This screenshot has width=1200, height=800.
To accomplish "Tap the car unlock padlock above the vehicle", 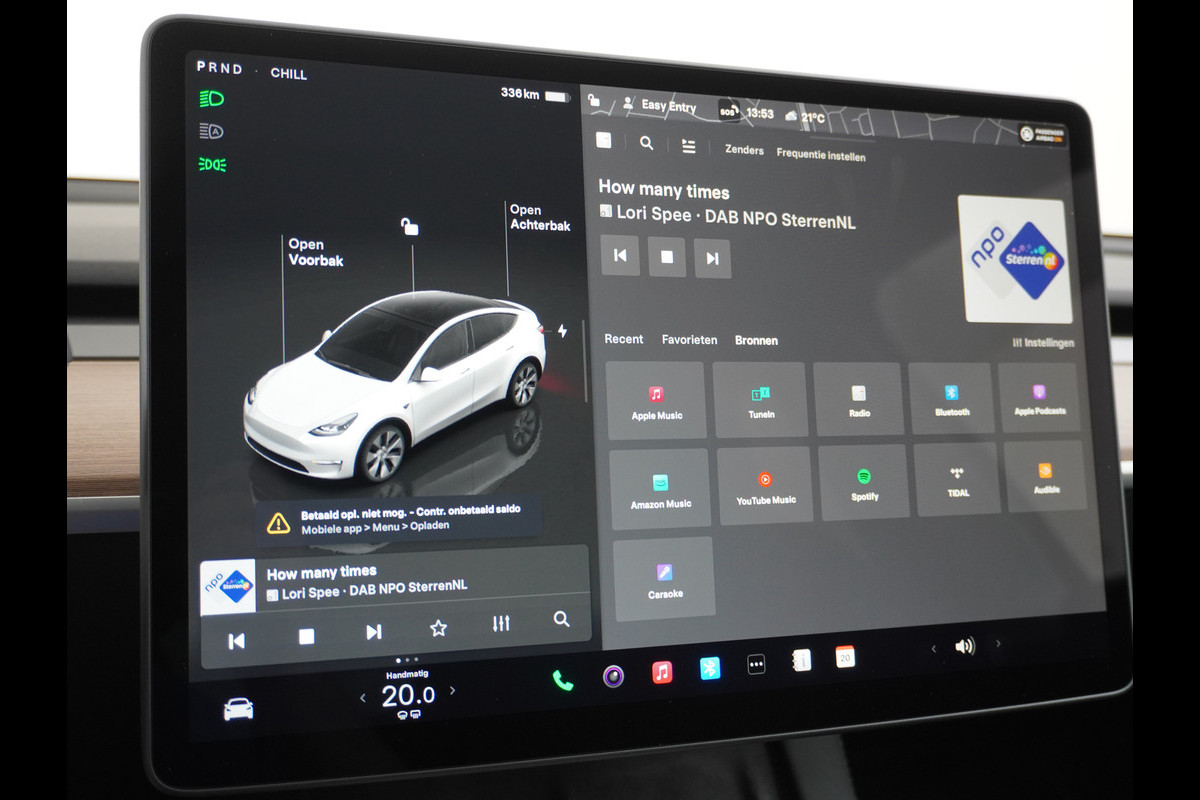I will pyautogui.click(x=409, y=226).
